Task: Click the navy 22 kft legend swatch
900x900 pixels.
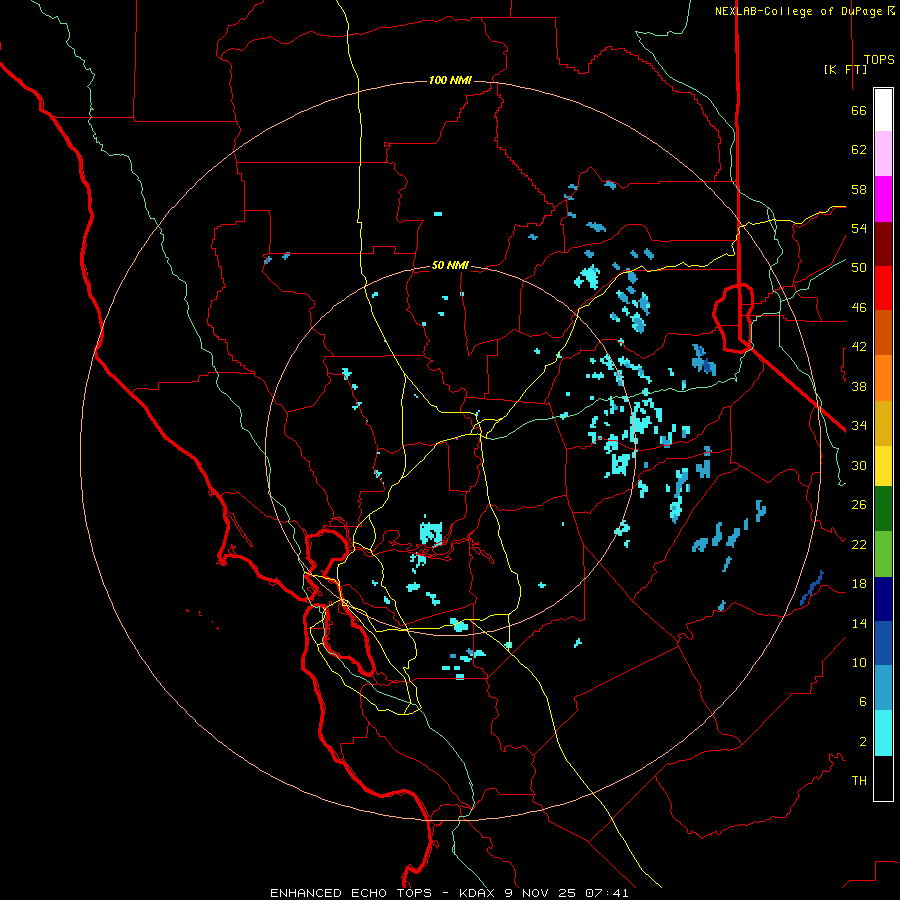Action: point(883,599)
